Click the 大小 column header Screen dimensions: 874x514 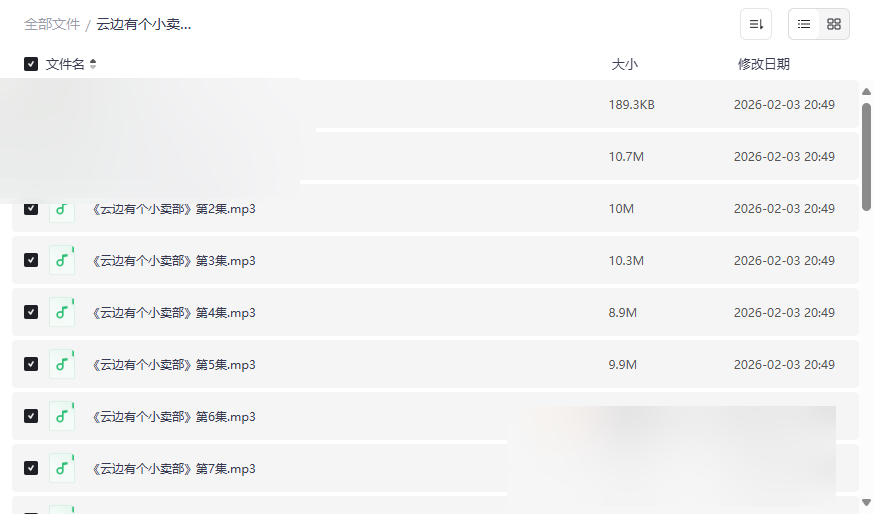click(624, 64)
